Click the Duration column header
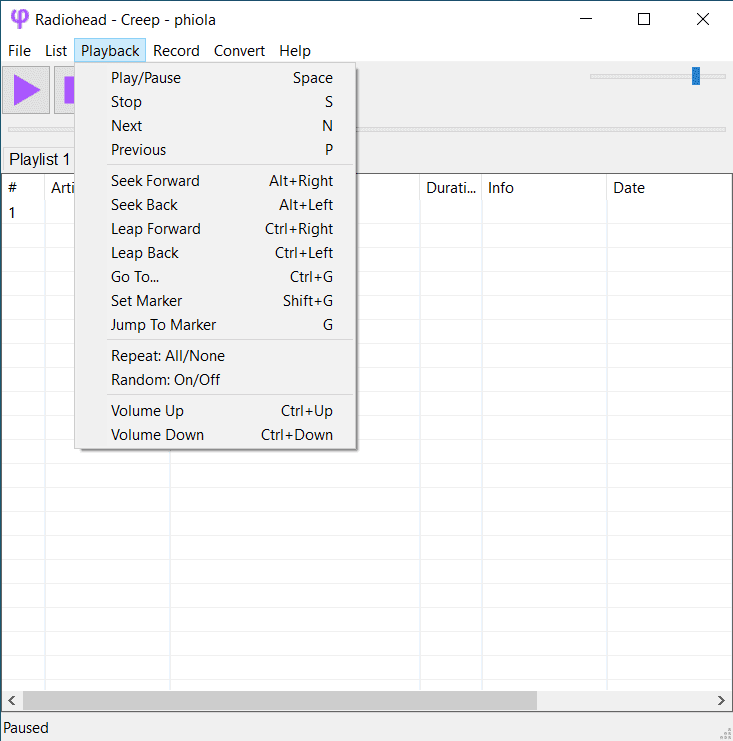This screenshot has width=733, height=741. (451, 188)
